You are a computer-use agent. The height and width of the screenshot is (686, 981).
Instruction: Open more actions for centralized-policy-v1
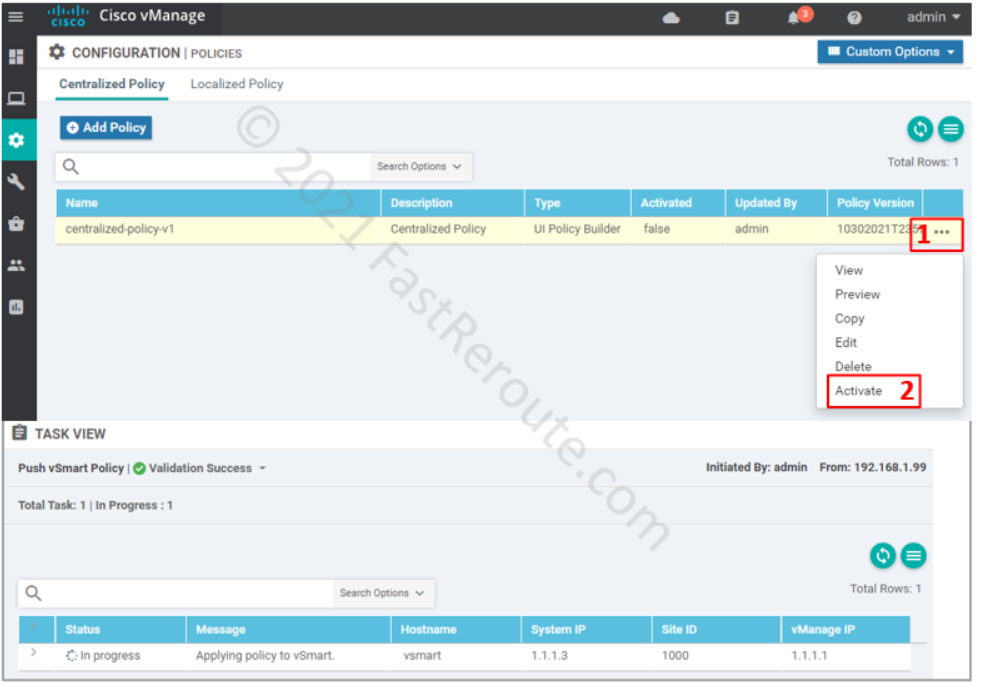click(x=942, y=232)
